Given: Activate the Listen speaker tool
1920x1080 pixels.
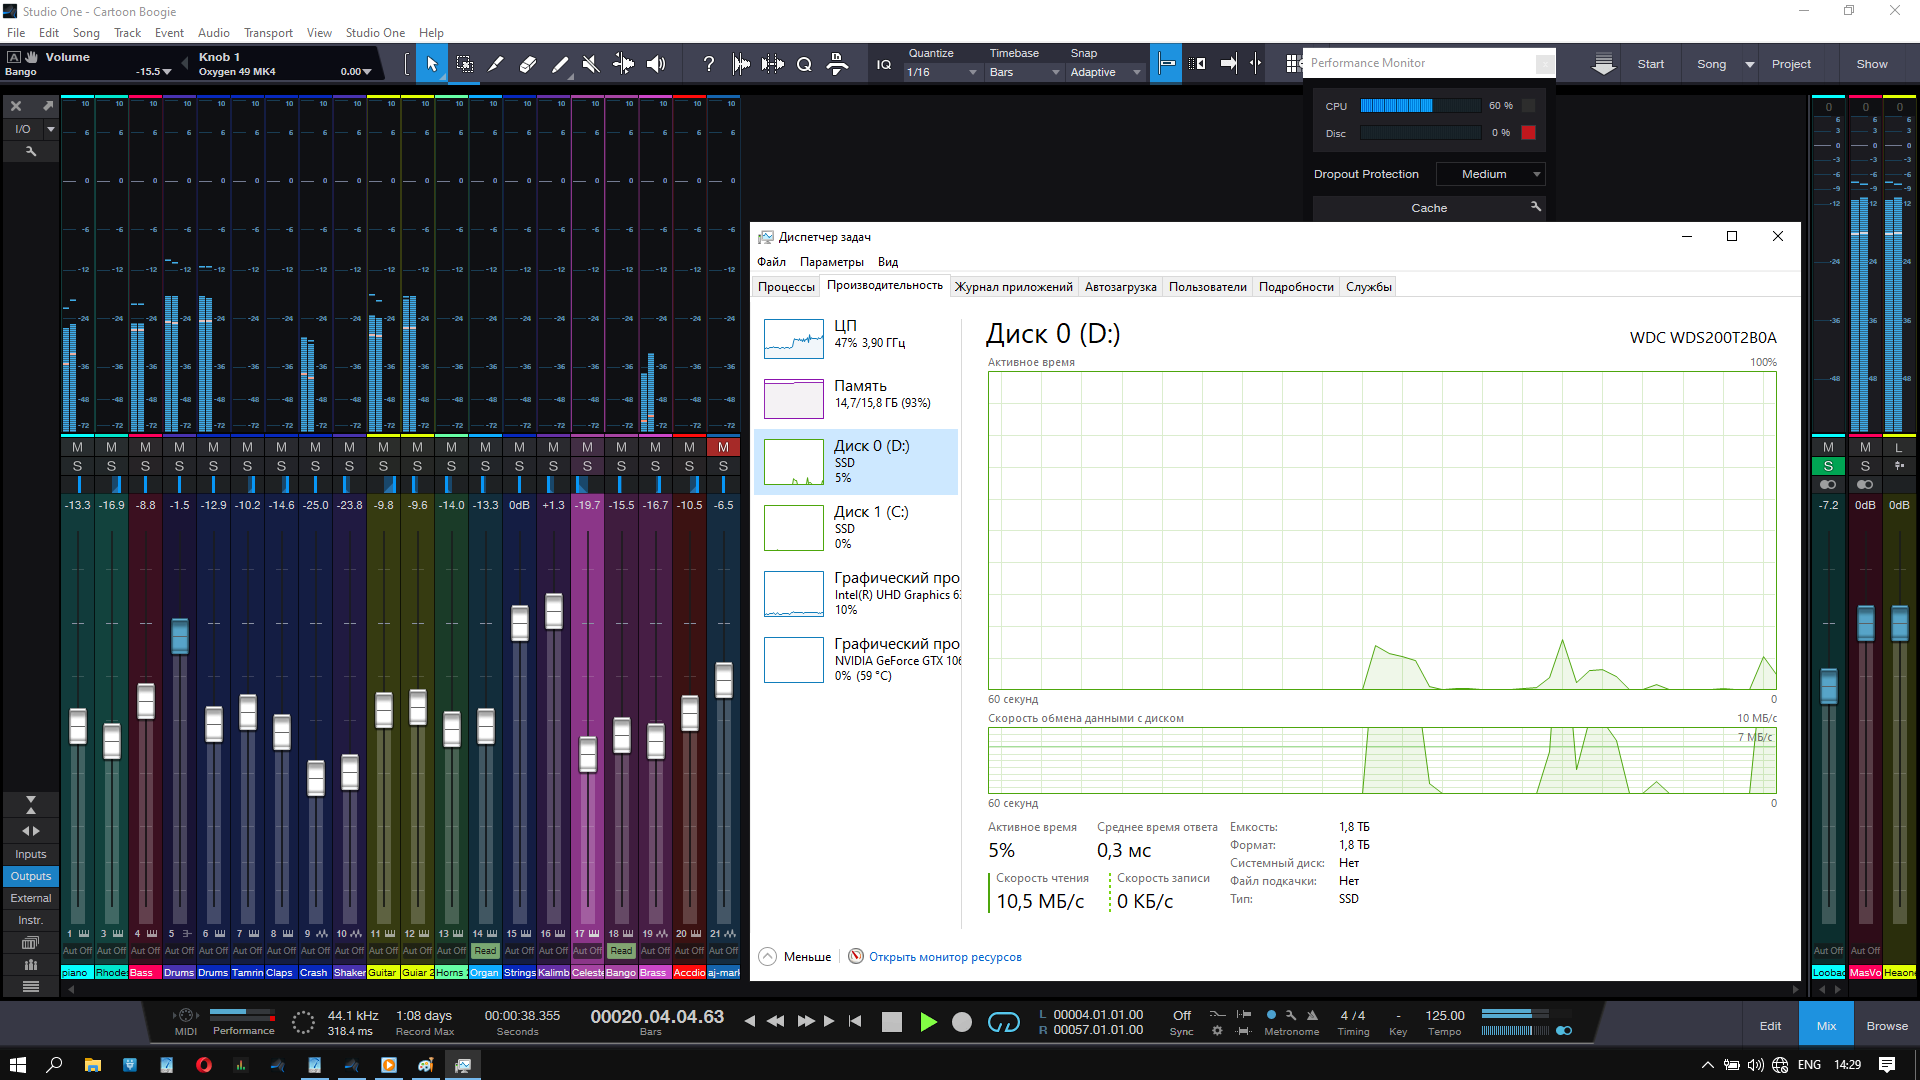Looking at the screenshot, I should 656,64.
